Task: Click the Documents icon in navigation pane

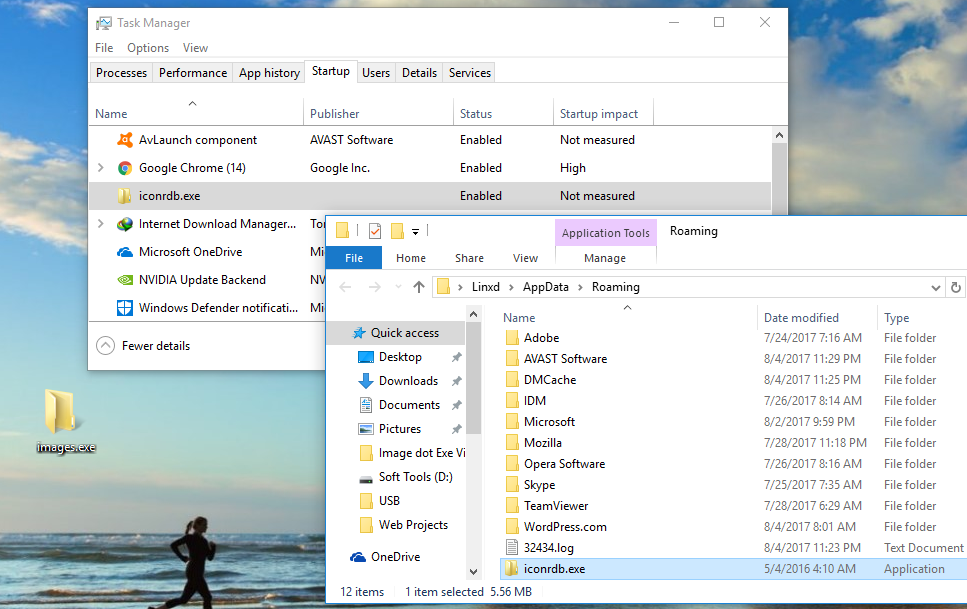Action: pyautogui.click(x=366, y=405)
